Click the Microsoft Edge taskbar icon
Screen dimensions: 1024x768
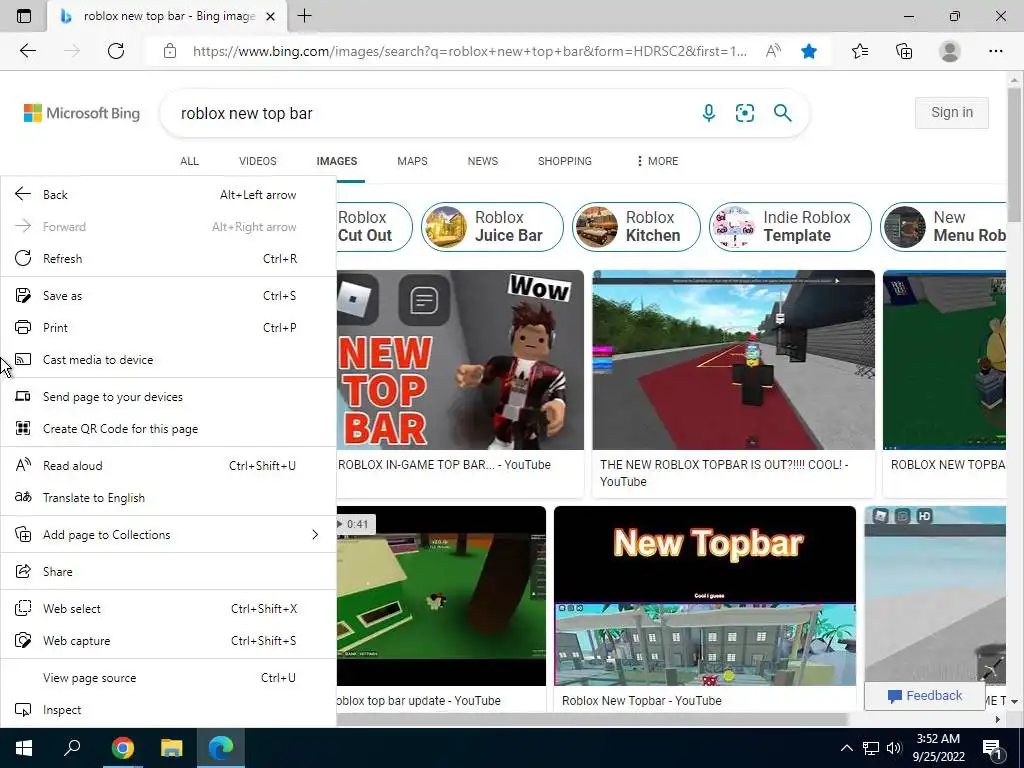221,748
